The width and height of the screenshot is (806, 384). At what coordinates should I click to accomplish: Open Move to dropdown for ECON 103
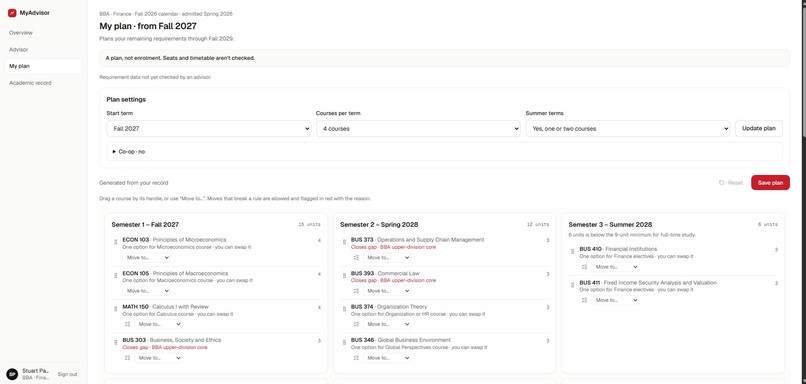(x=146, y=258)
